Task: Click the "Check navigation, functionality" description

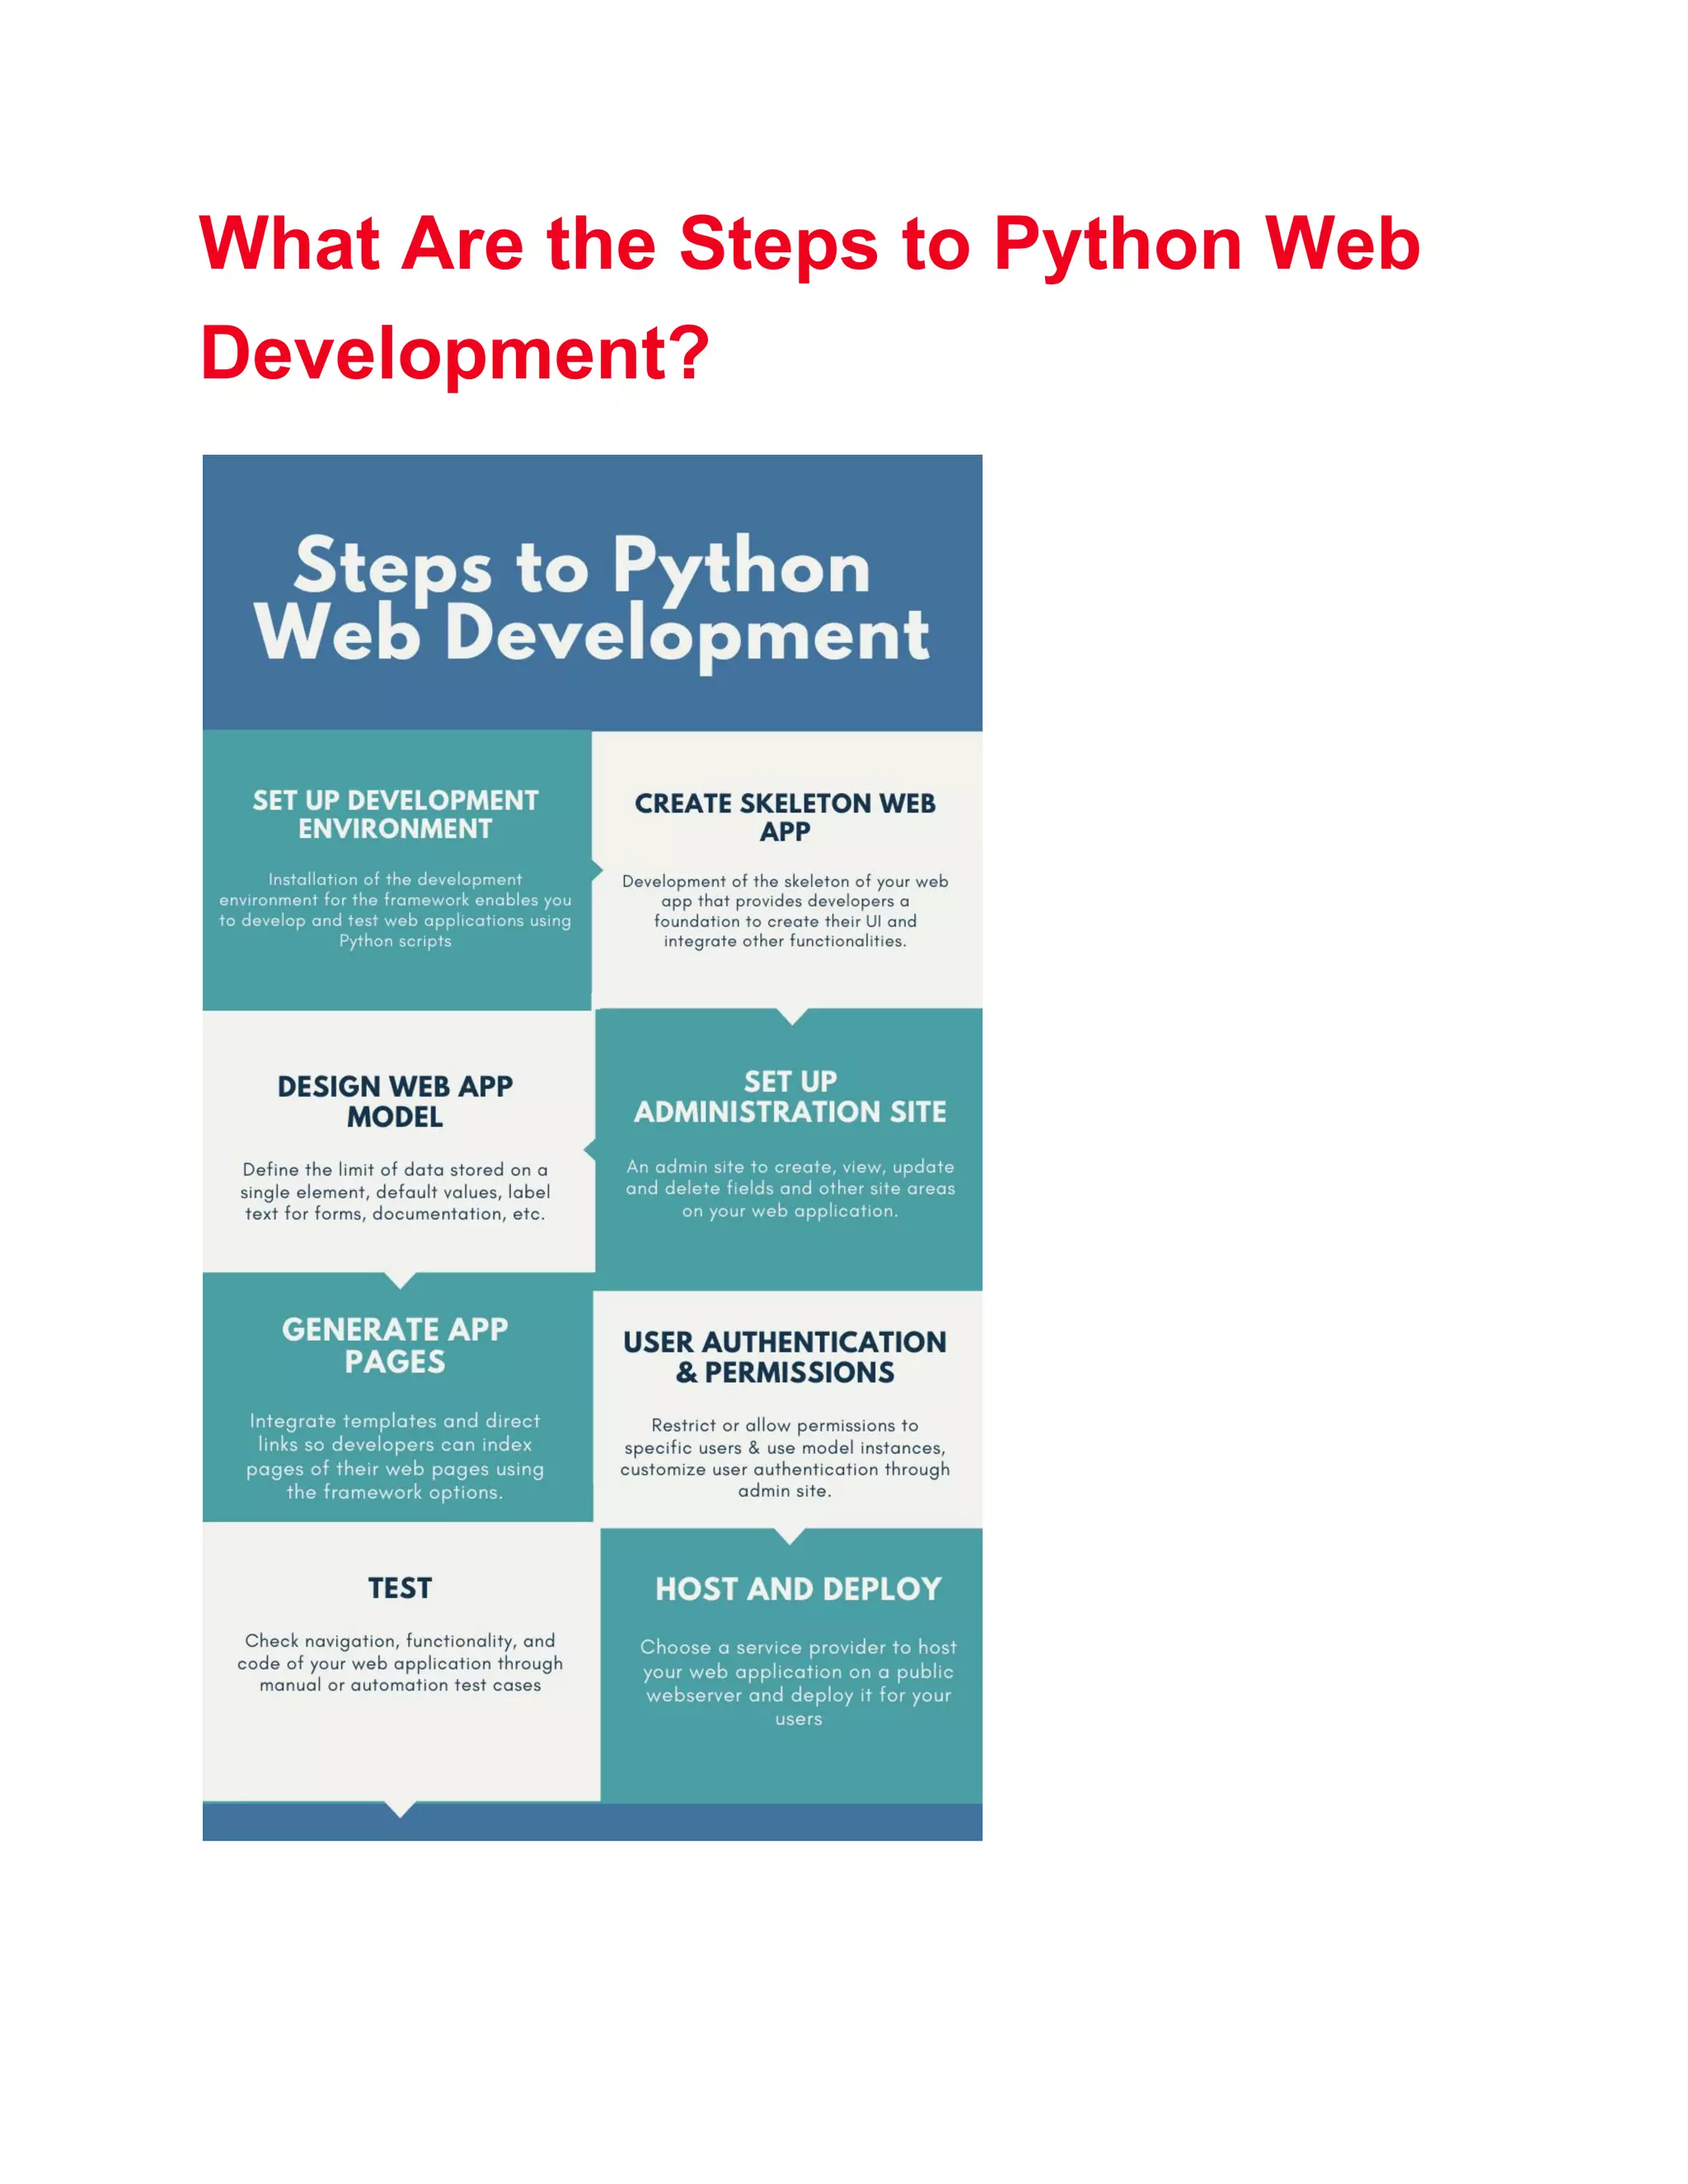Action: tap(400, 1662)
